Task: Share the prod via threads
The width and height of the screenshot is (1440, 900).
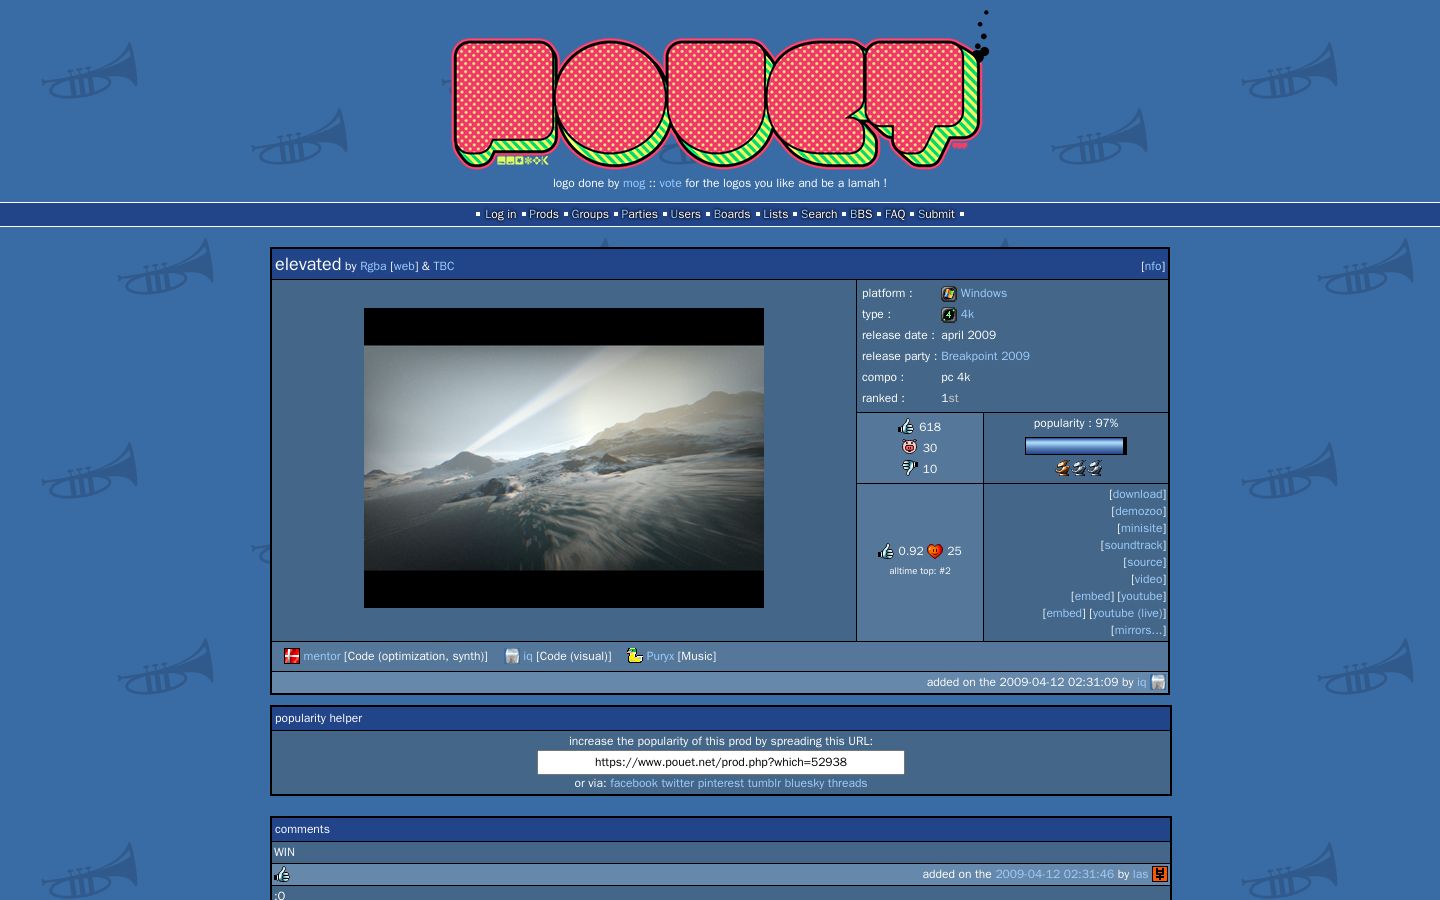Action: tap(848, 783)
